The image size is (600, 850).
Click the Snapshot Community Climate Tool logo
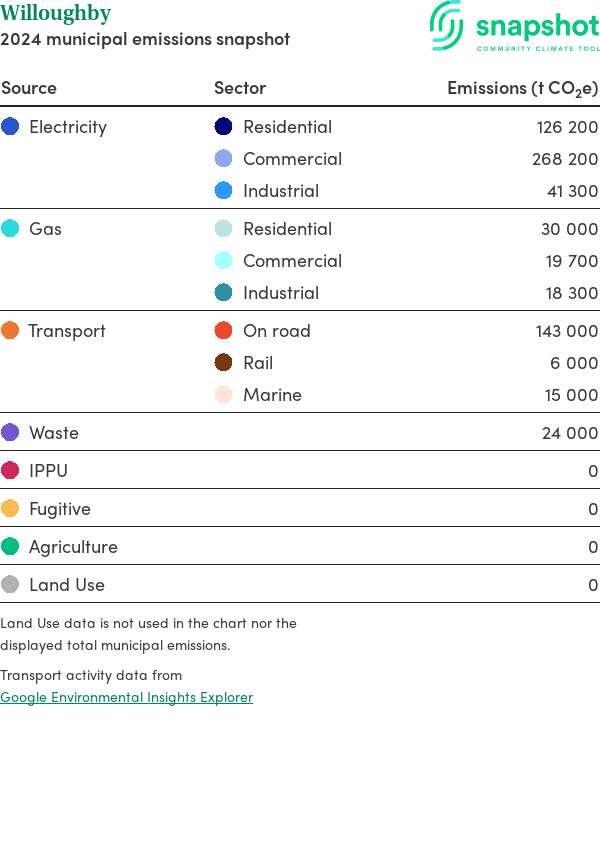(514, 27)
